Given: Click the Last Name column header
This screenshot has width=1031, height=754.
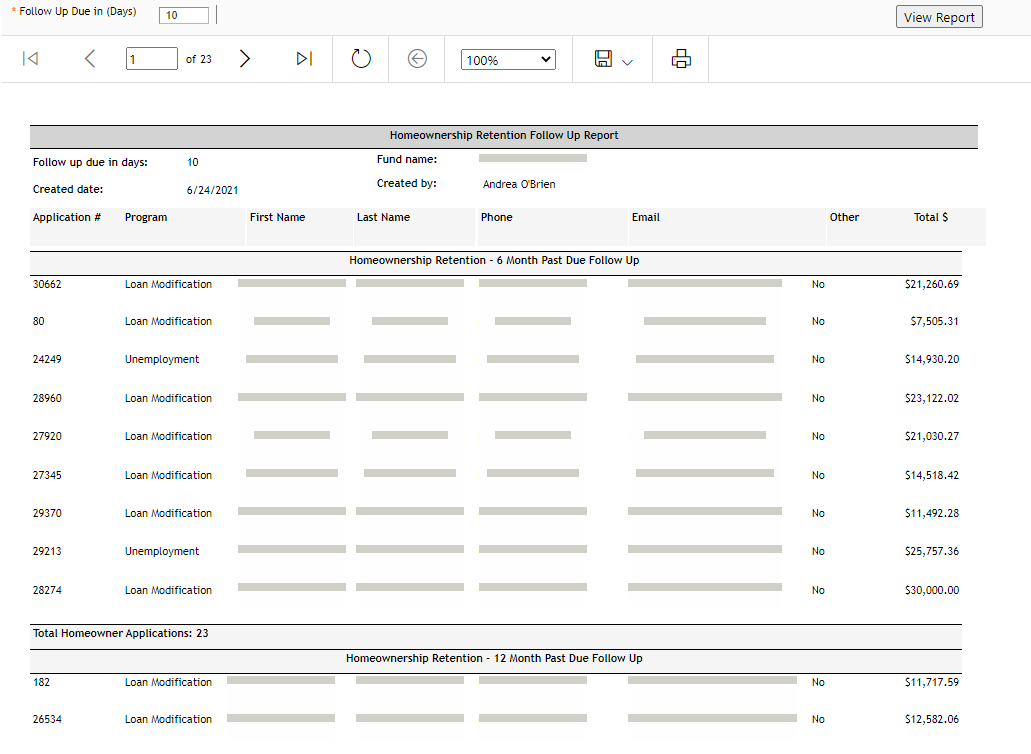Looking at the screenshot, I should coord(383,217).
